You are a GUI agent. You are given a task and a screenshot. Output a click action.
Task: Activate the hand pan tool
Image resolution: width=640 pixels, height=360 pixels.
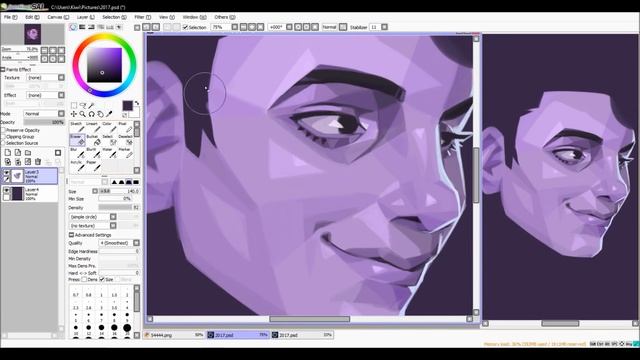pyautogui.click(x=100, y=114)
